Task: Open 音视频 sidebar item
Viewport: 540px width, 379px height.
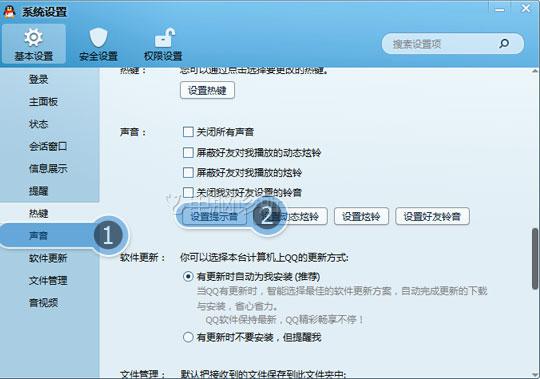Action: (43, 303)
